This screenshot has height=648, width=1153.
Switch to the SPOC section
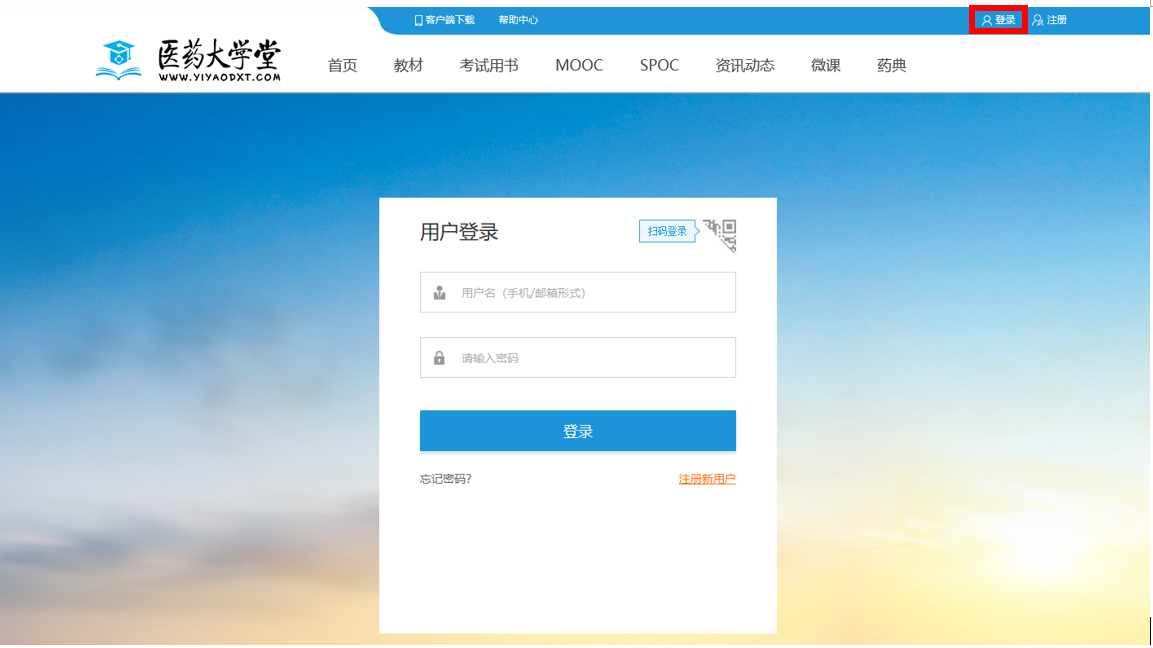coord(659,66)
